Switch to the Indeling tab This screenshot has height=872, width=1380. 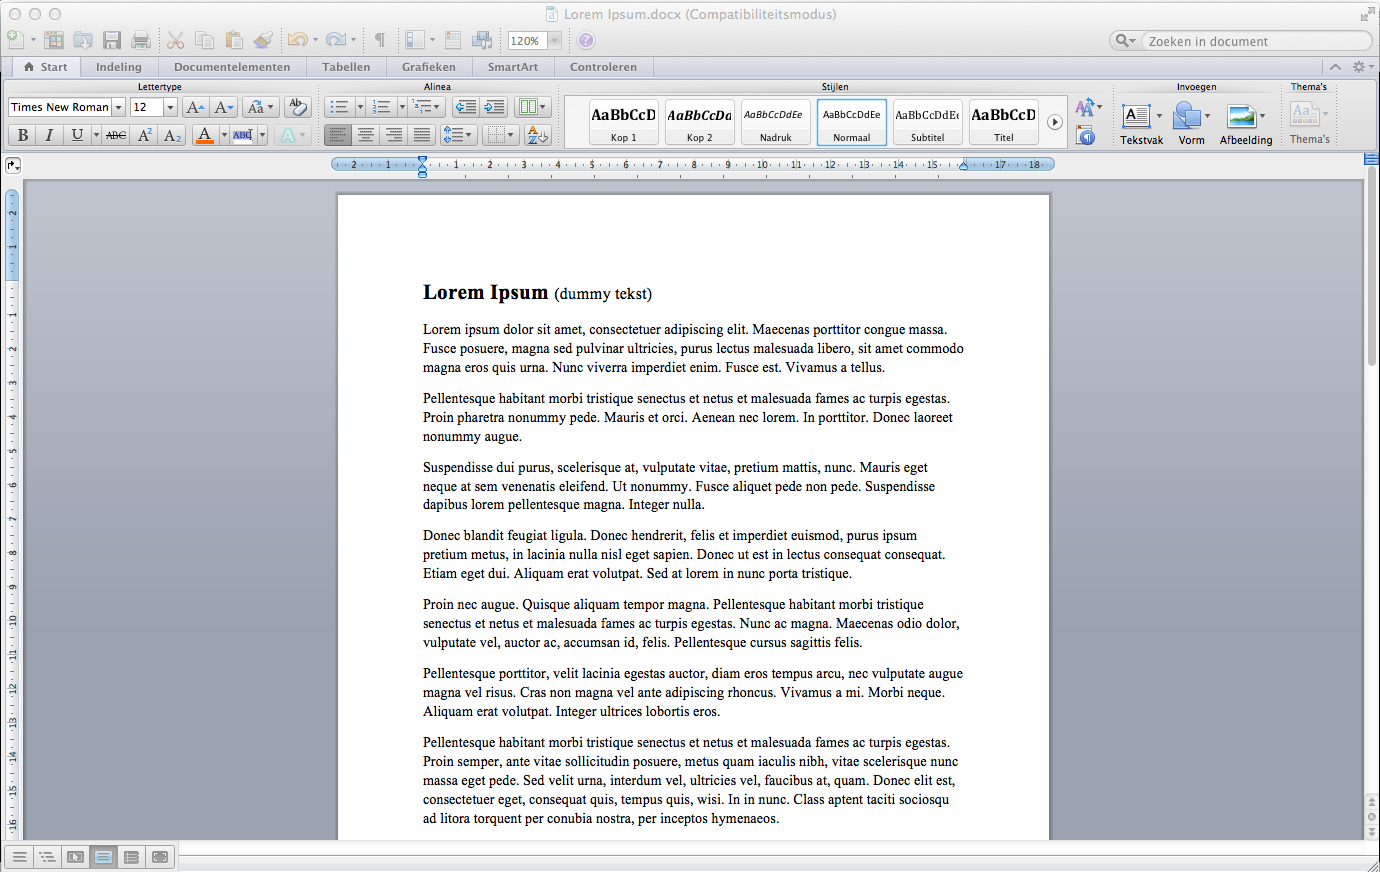tap(118, 67)
